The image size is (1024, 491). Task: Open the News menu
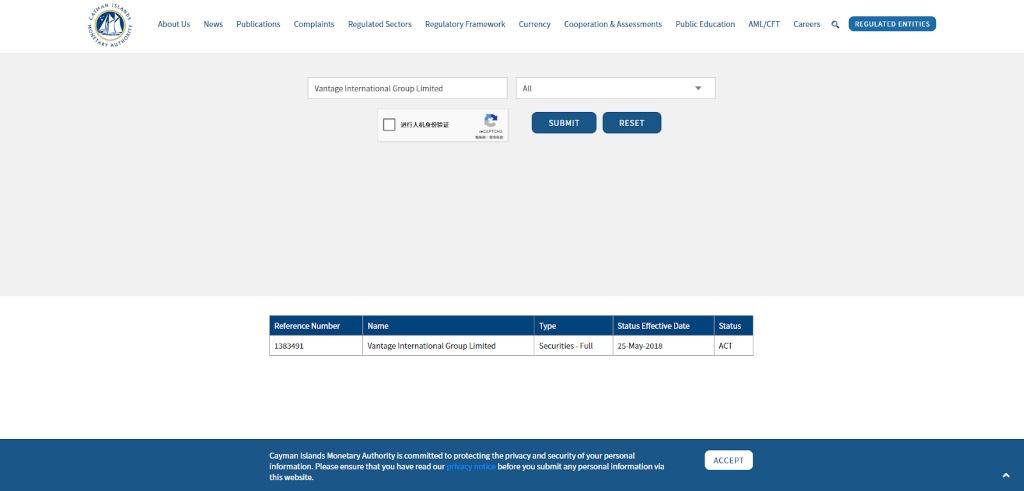213,24
